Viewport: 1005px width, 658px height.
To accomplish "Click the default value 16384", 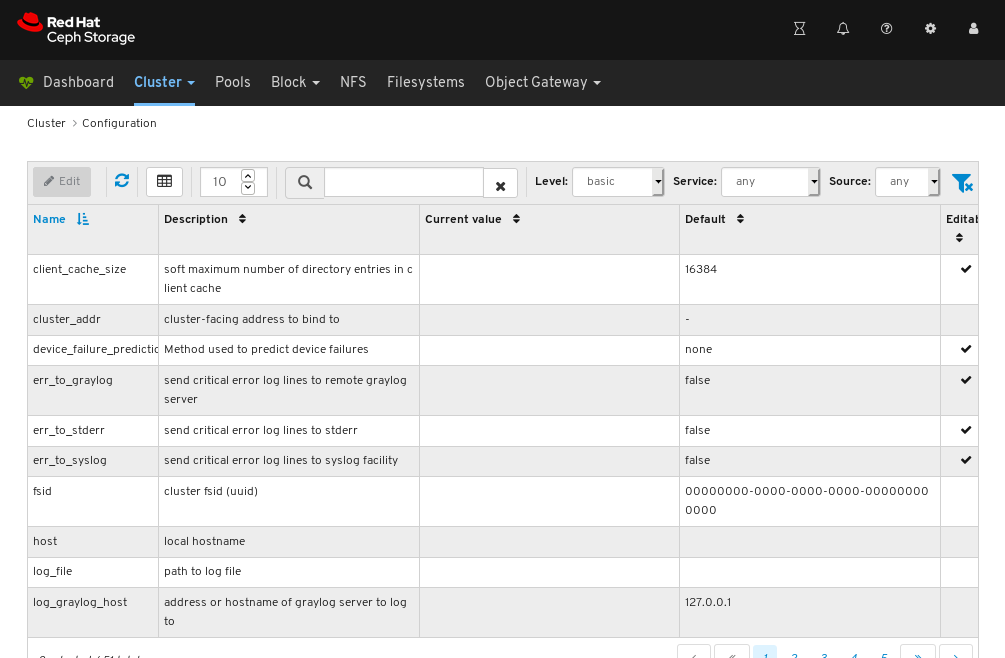I will tap(701, 269).
